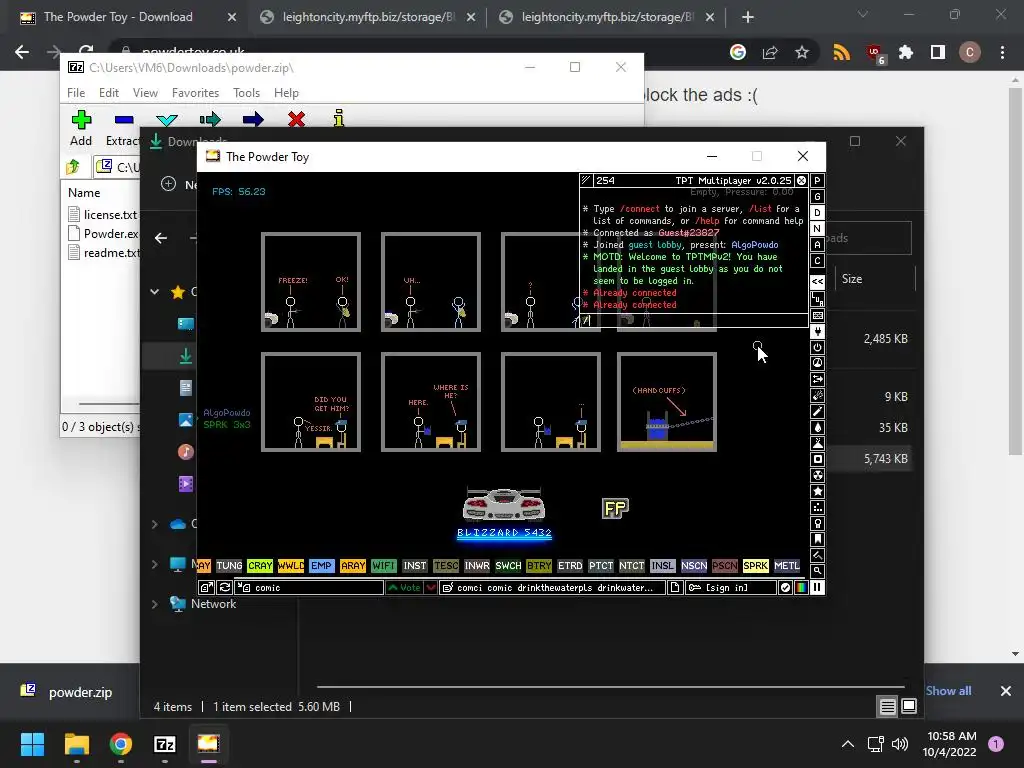Select the WIFI element

383,566
